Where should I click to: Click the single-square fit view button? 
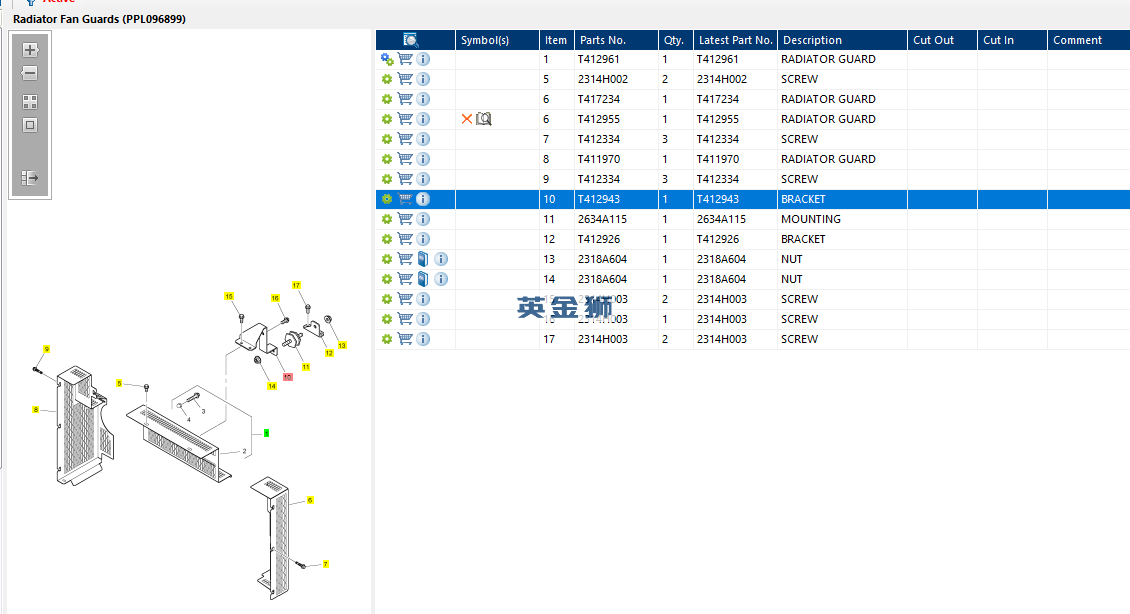[x=30, y=125]
